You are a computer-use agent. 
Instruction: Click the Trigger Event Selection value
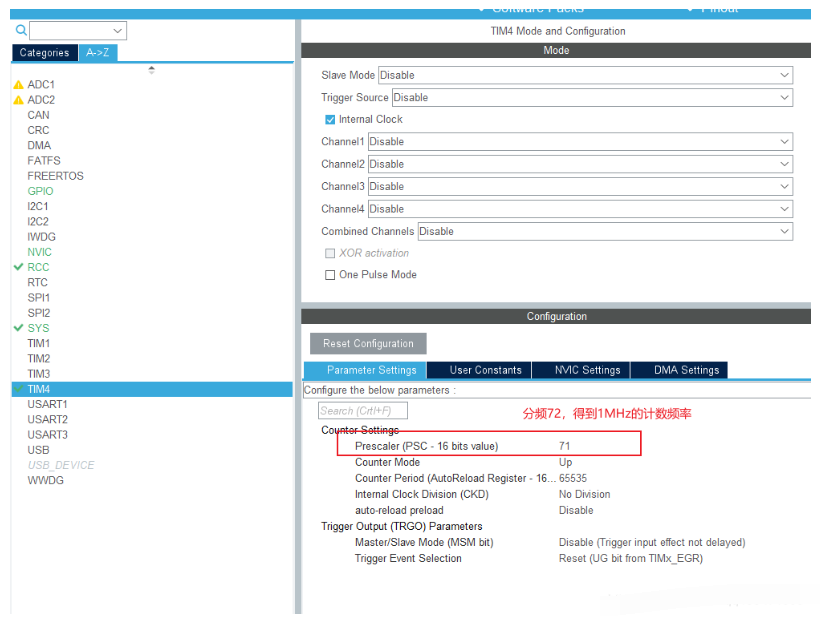[x=631, y=559]
